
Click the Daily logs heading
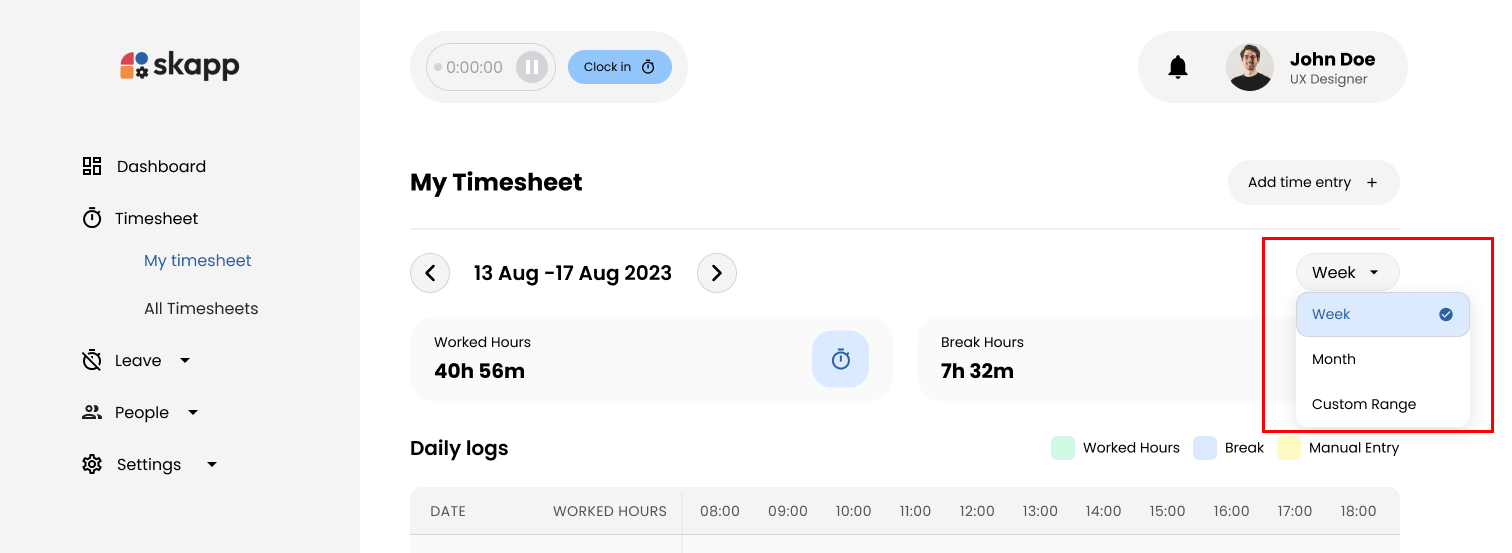pos(459,448)
